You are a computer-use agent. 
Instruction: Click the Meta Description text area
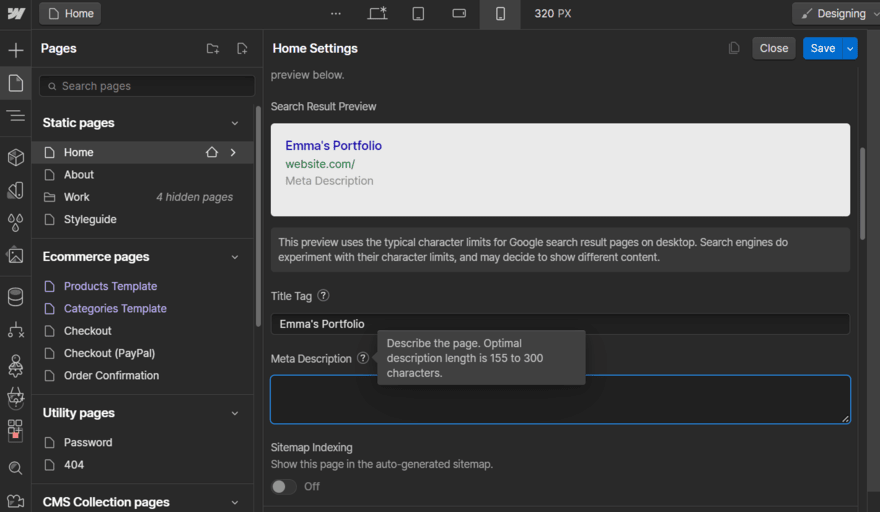click(560, 399)
